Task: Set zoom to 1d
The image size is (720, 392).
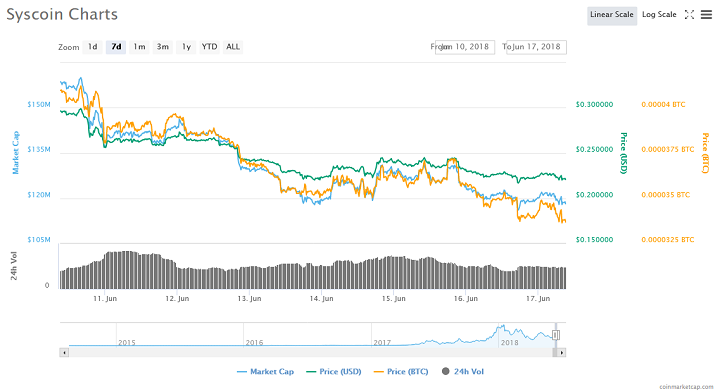Action: pos(92,47)
